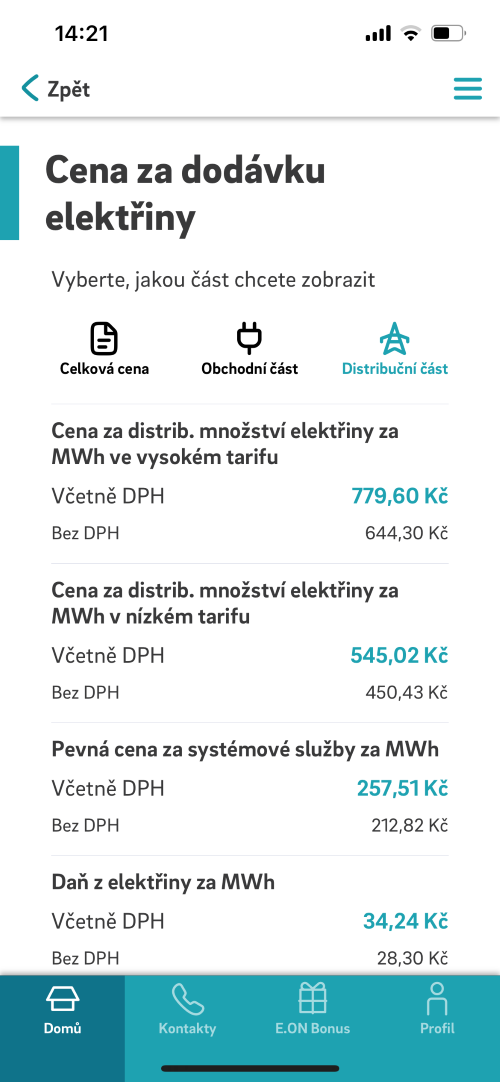The image size is (500, 1082).
Task: Tap the Wi-Fi status icon
Action: (412, 33)
